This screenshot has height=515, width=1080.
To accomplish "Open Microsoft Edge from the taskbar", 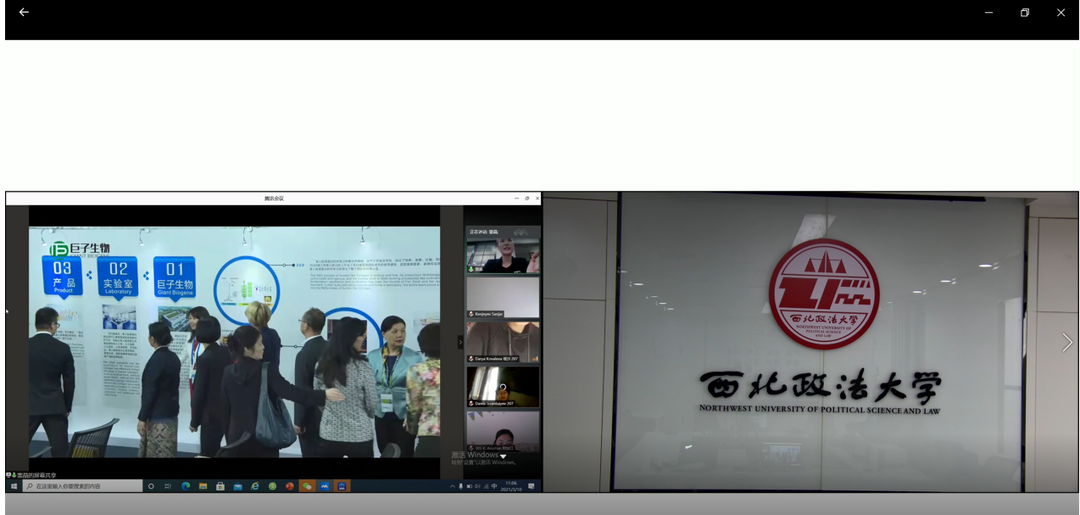I will coord(185,486).
